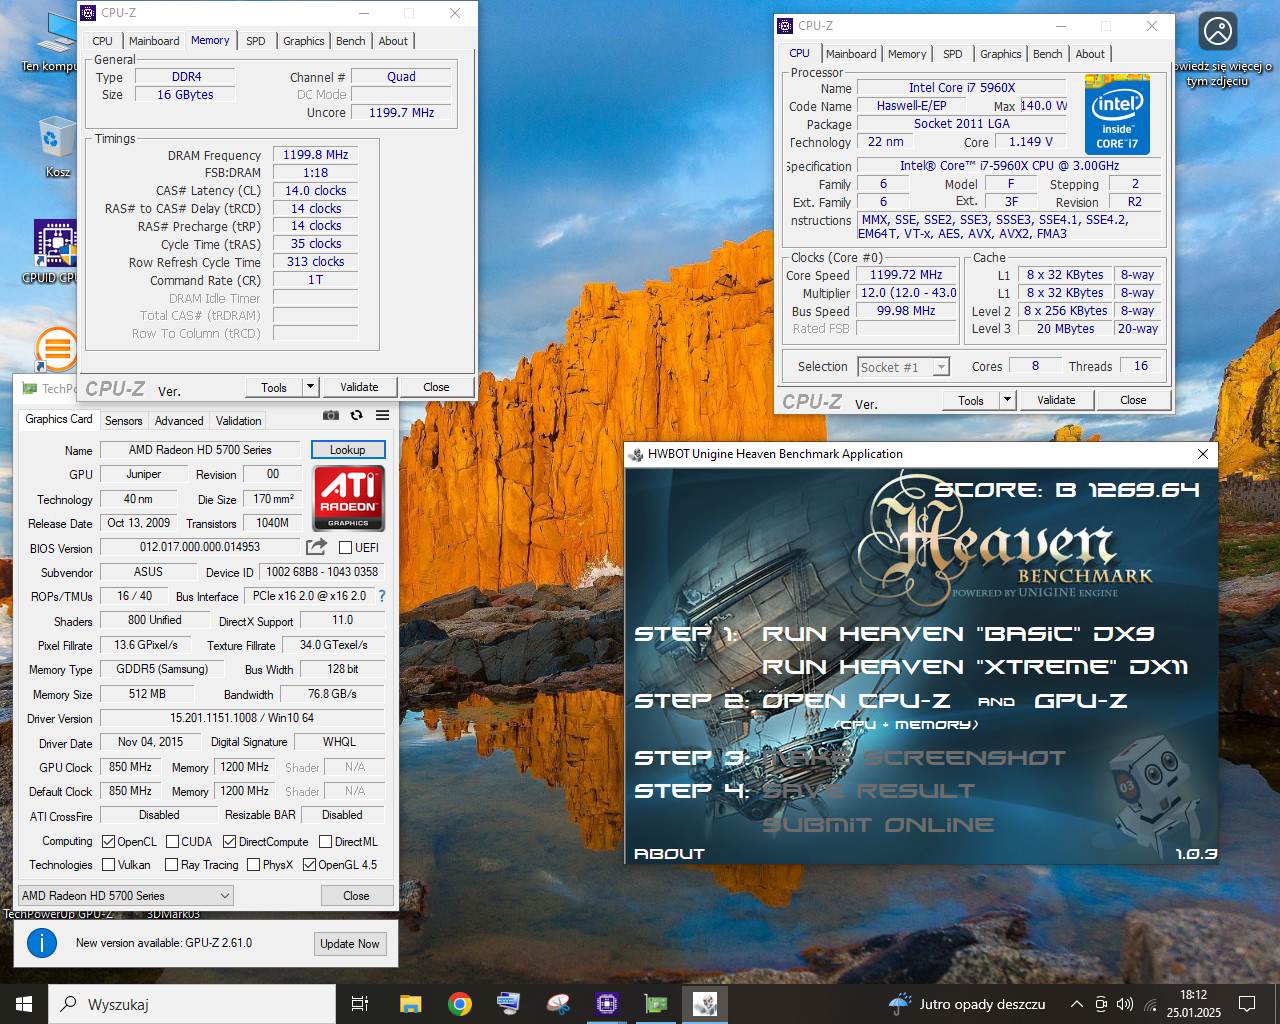Click the Intel Core i7 logo
This screenshot has height=1024, width=1280.
(1117, 114)
